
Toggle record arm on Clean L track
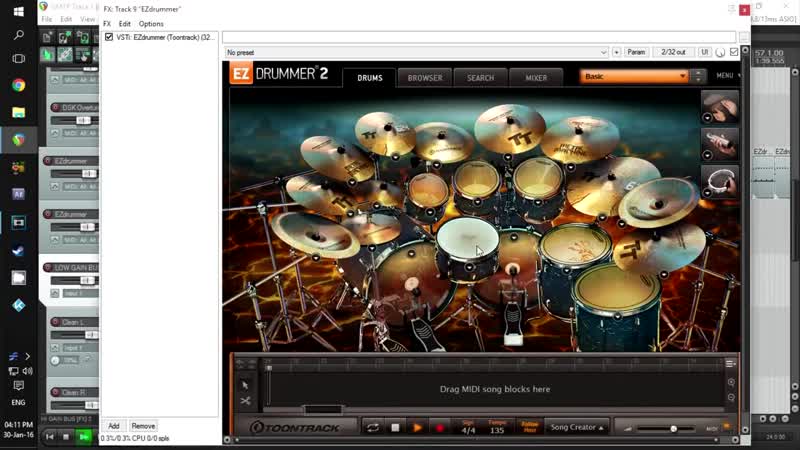click(x=55, y=322)
